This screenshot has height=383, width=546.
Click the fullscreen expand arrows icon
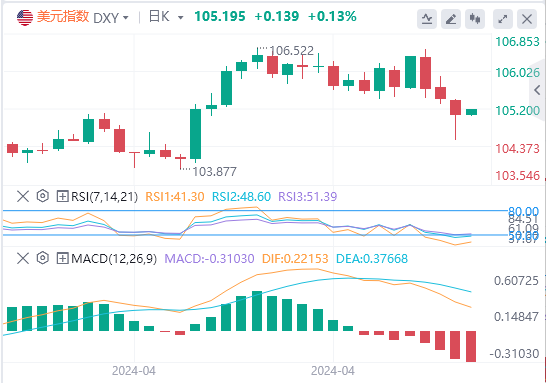[x=503, y=19]
